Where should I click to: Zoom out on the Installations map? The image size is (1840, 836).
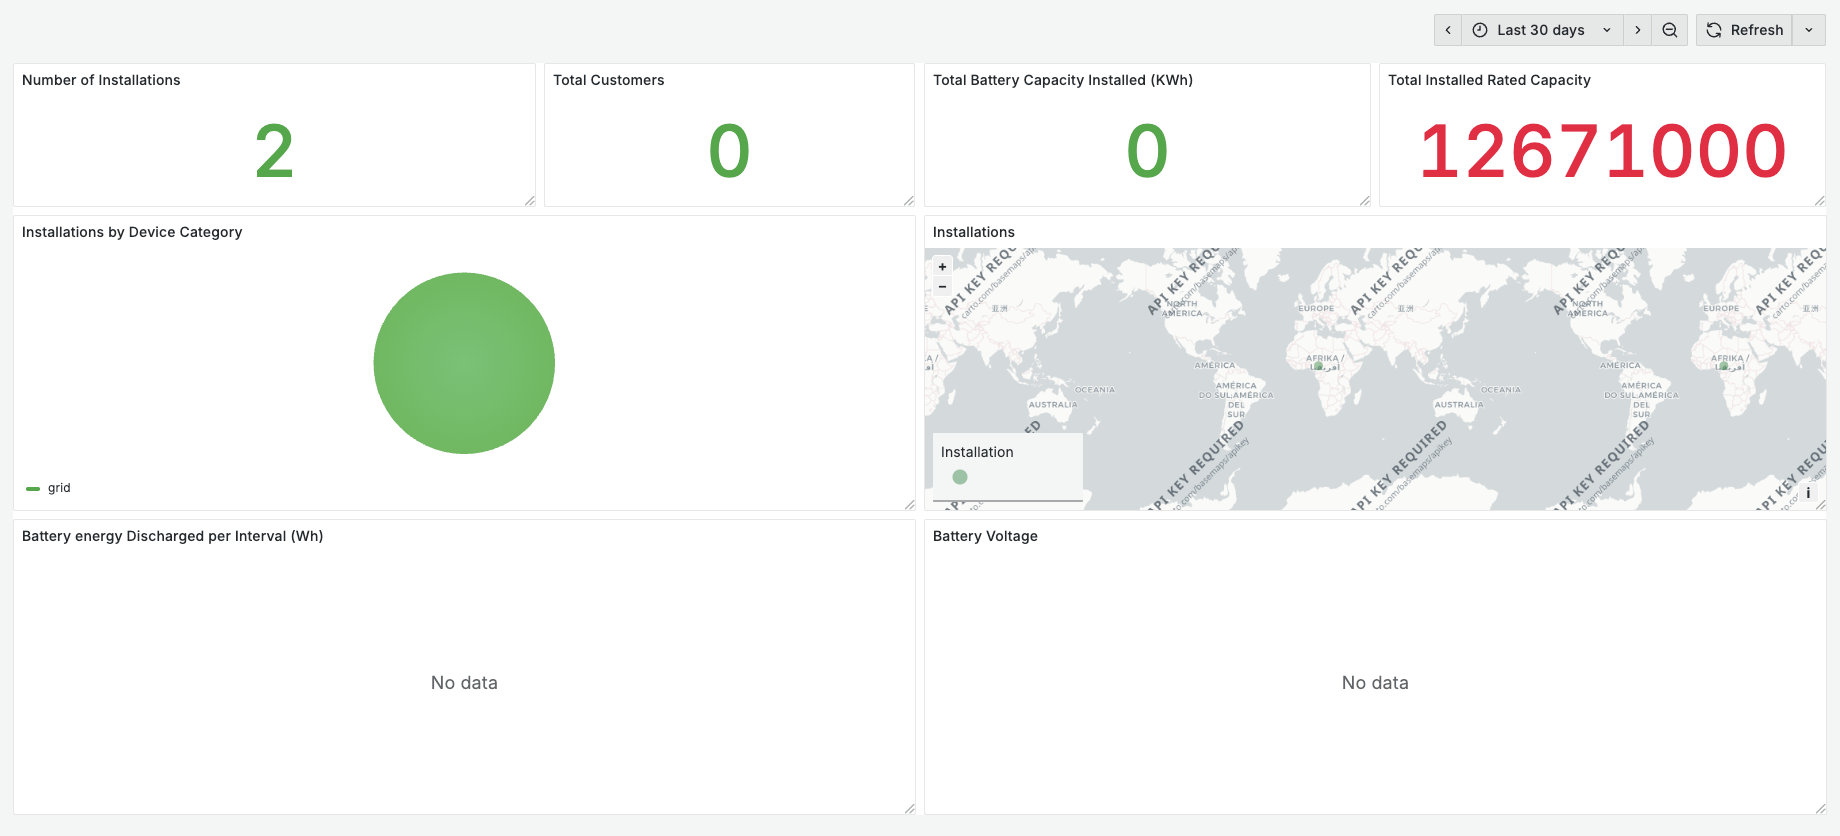(x=942, y=286)
